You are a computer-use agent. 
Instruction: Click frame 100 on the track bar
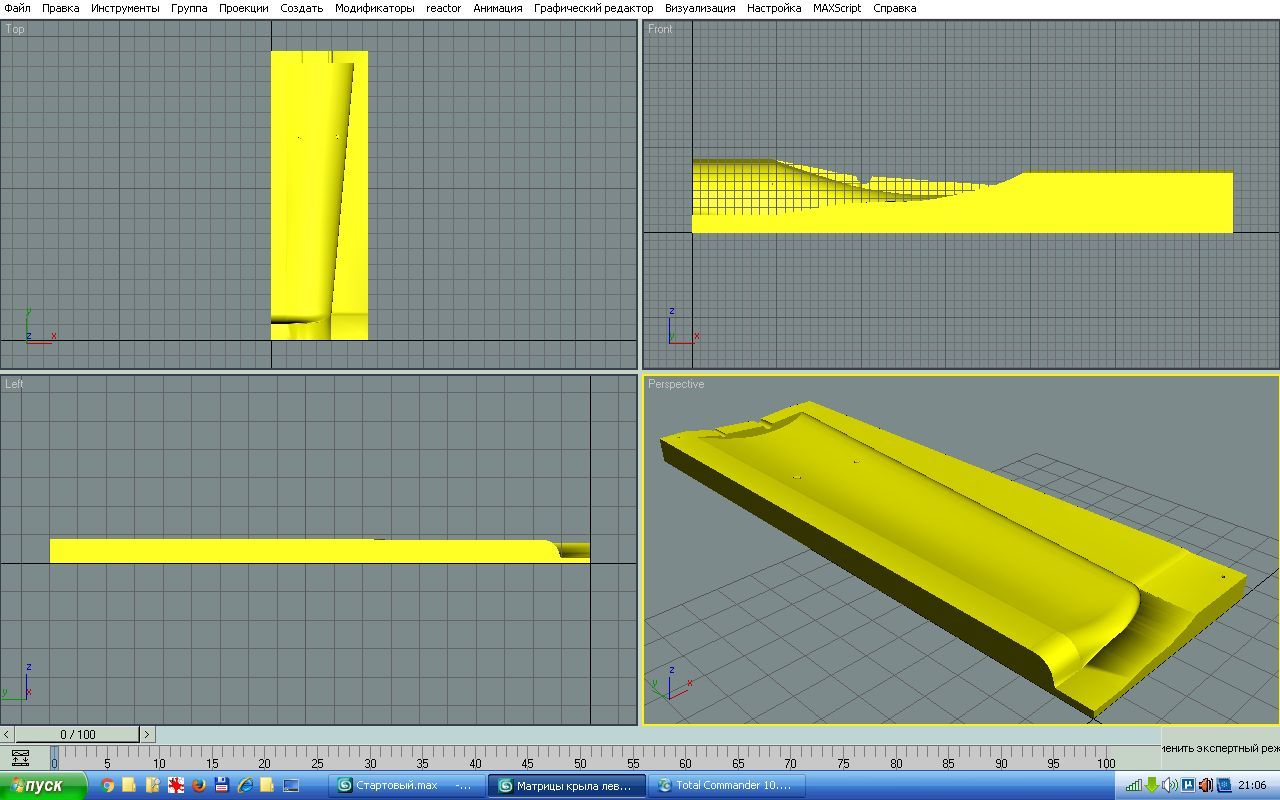point(1106,762)
